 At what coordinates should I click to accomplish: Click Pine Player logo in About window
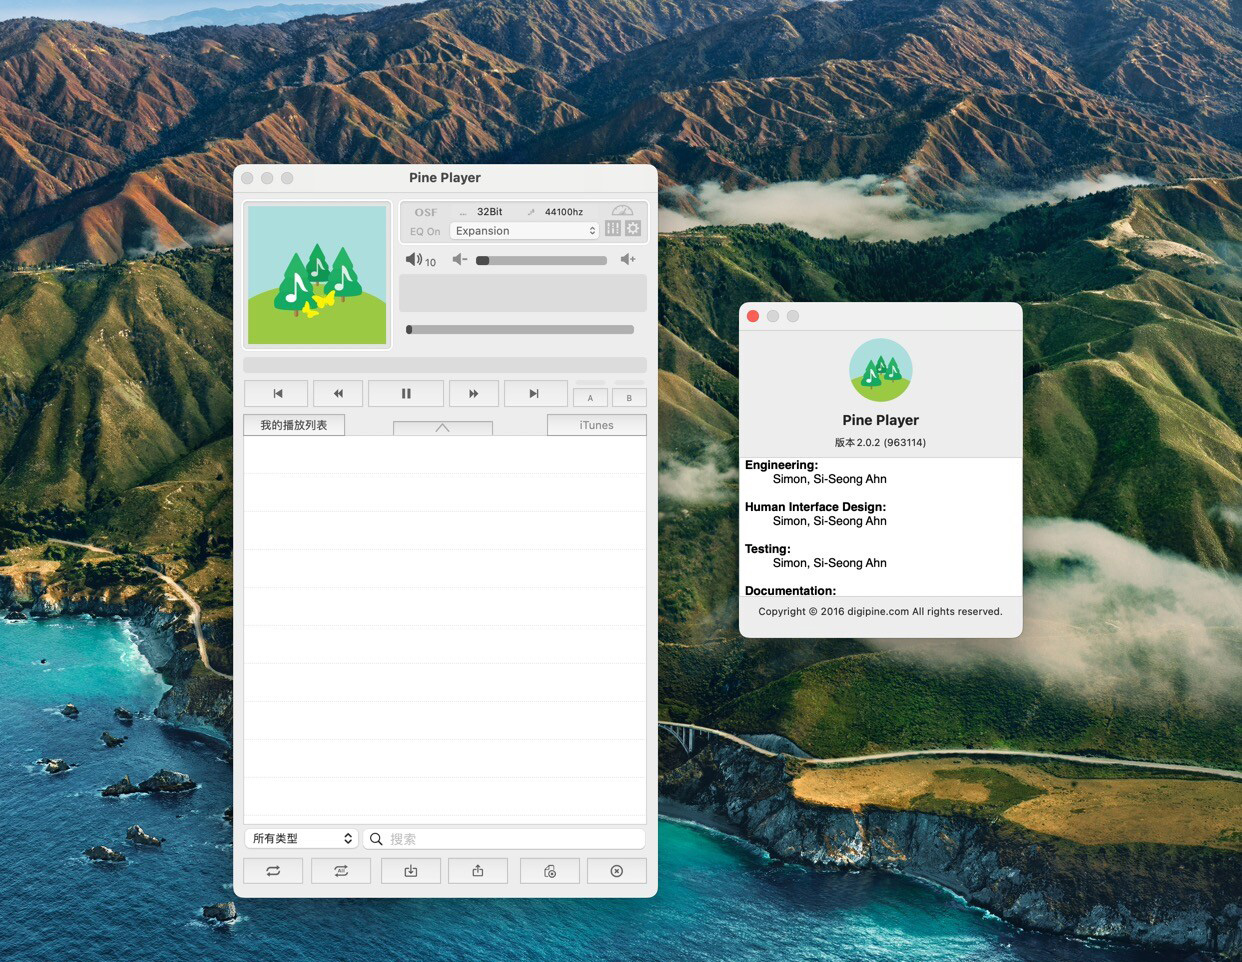(881, 370)
